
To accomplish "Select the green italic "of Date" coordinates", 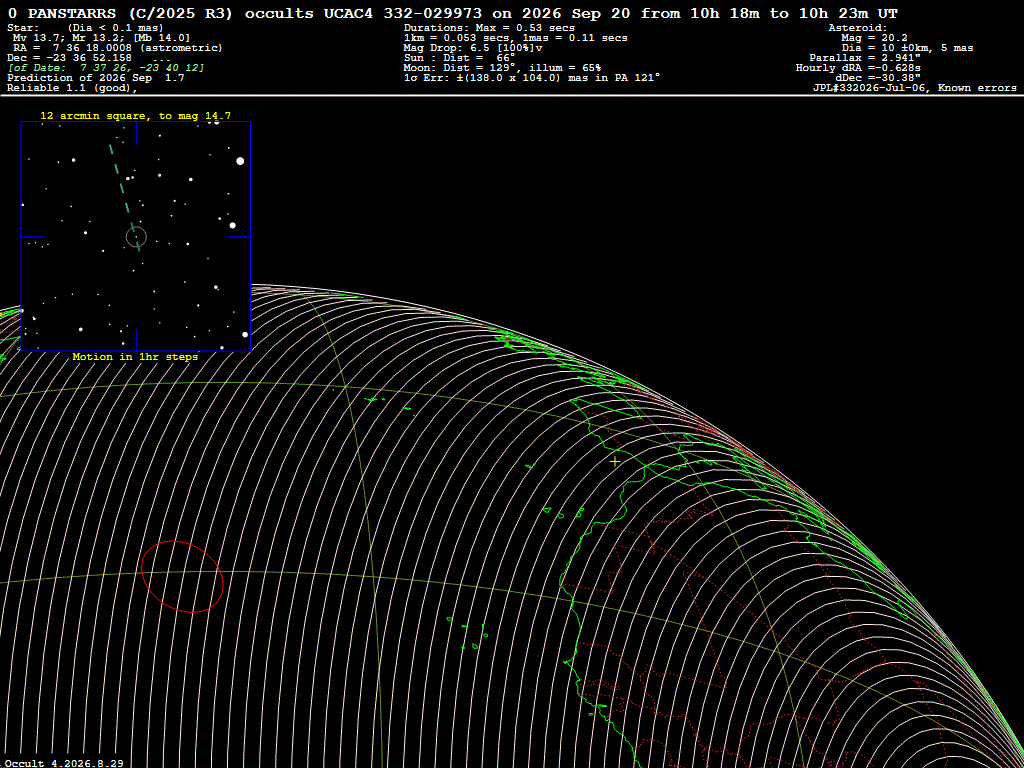I will 106,68.
